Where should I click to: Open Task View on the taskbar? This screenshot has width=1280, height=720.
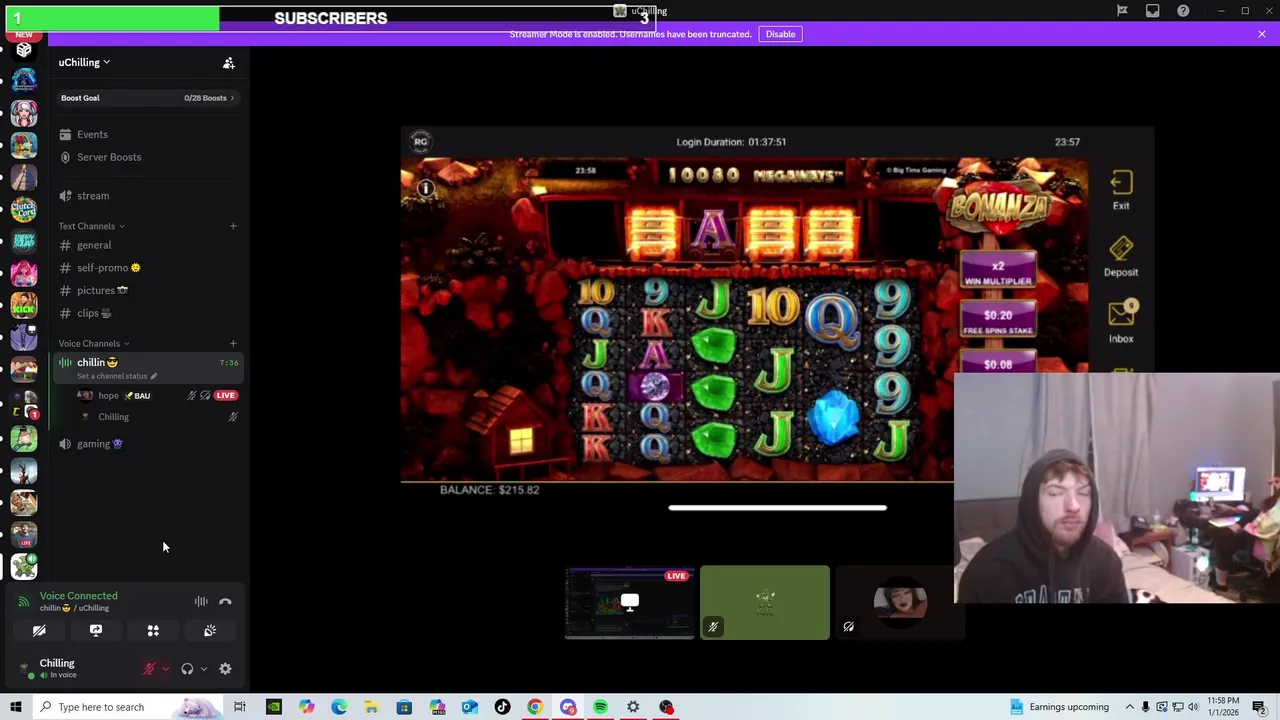[x=240, y=707]
